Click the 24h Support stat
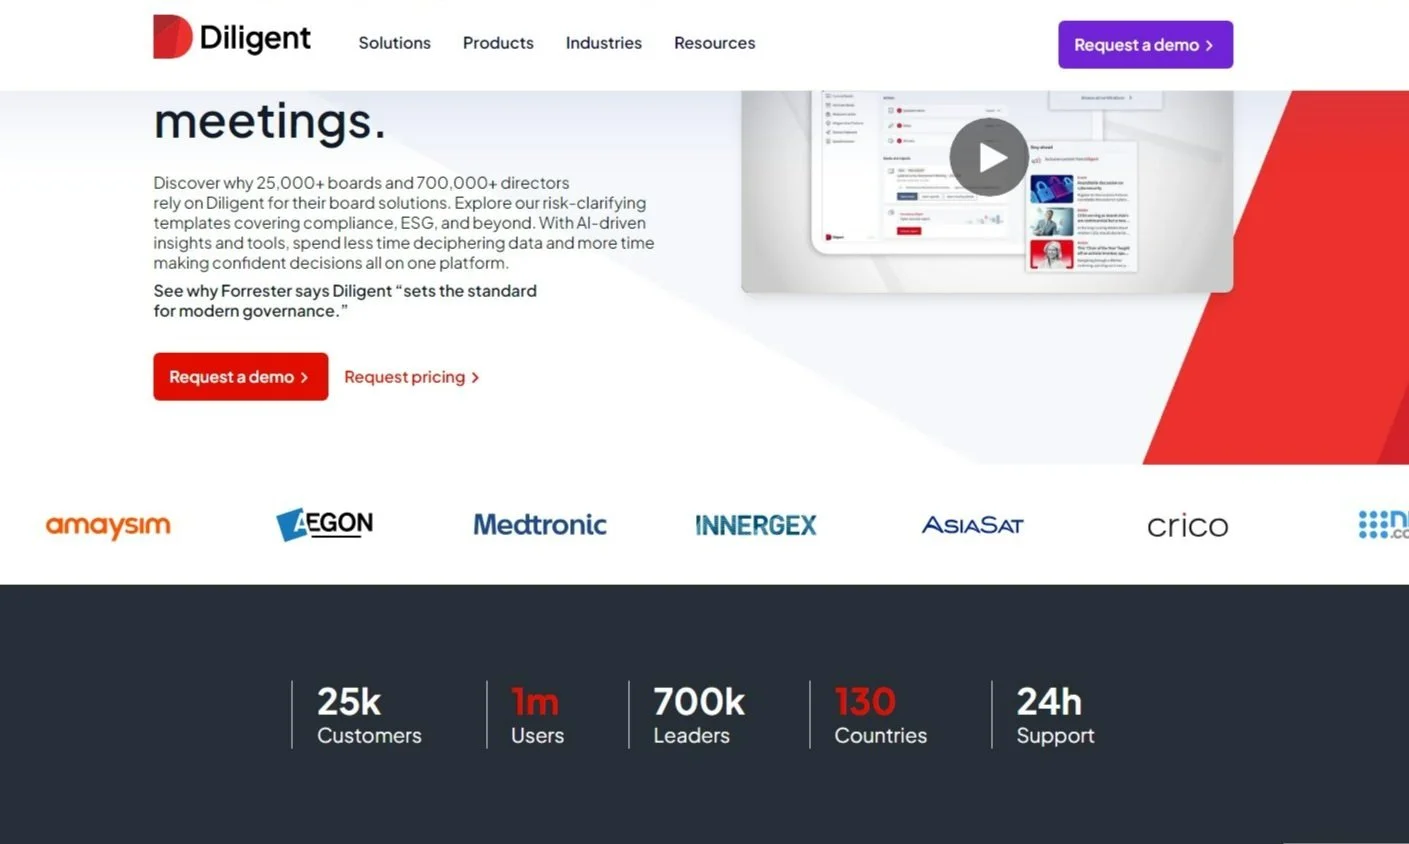1409x844 pixels. tap(1055, 715)
